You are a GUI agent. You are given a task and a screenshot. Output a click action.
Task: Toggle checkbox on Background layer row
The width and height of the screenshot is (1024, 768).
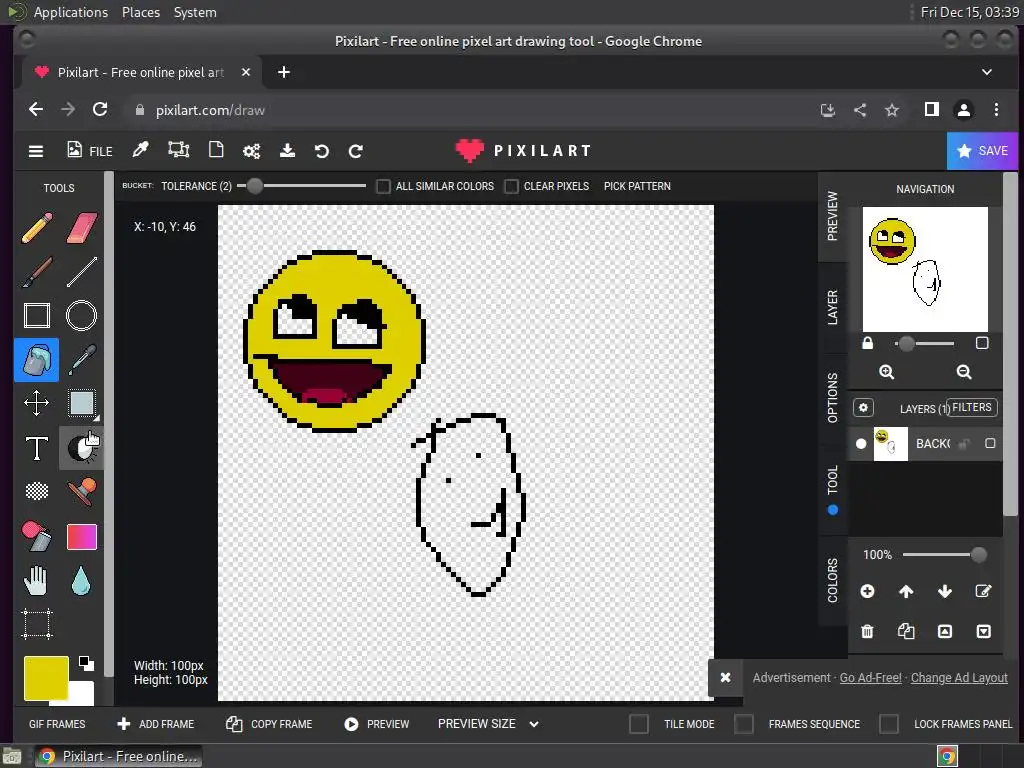[x=990, y=443]
